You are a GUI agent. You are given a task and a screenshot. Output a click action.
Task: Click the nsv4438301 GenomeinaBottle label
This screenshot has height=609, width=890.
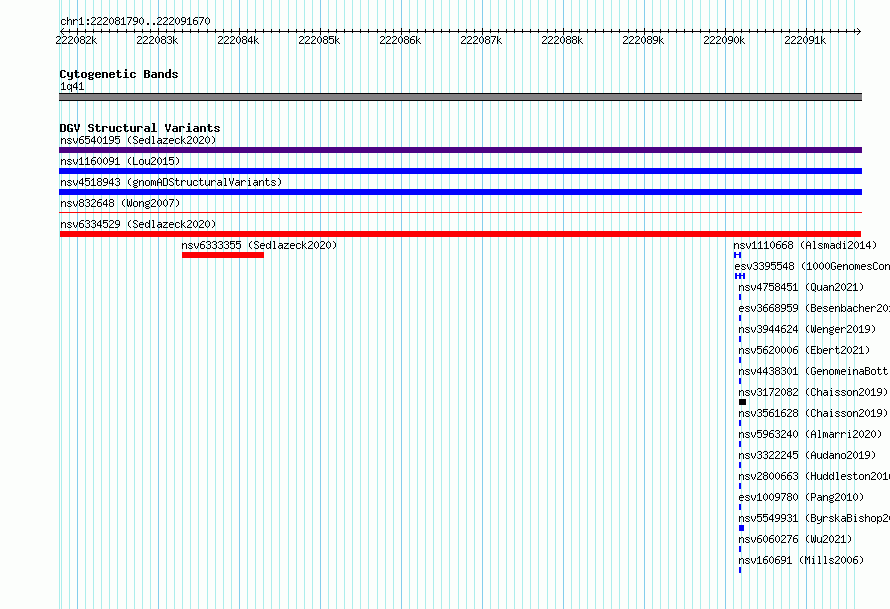point(813,371)
